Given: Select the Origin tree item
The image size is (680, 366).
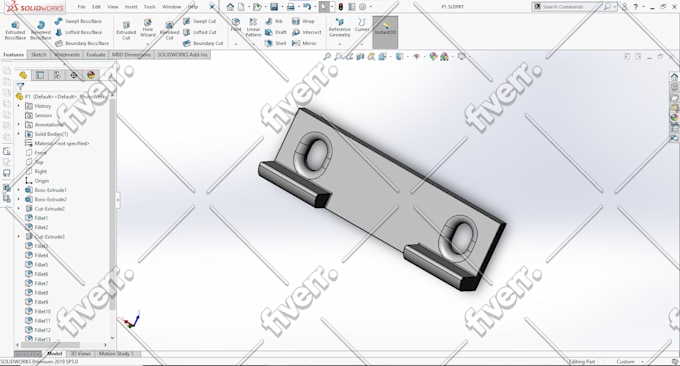Looking at the screenshot, I should (x=37, y=181).
